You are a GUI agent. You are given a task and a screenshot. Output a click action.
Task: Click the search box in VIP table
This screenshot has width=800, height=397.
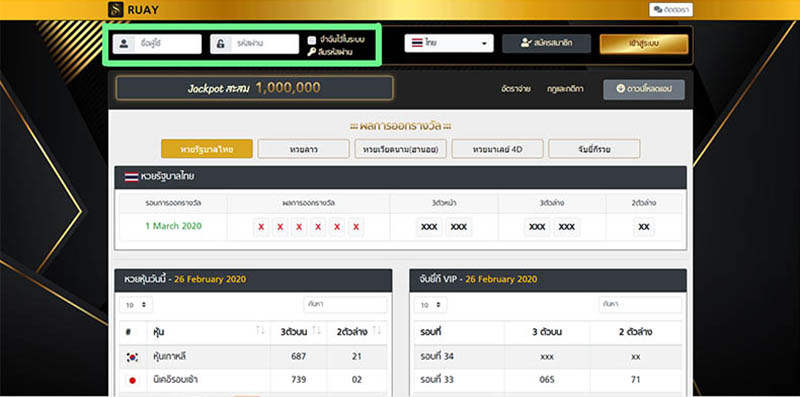[x=640, y=305]
